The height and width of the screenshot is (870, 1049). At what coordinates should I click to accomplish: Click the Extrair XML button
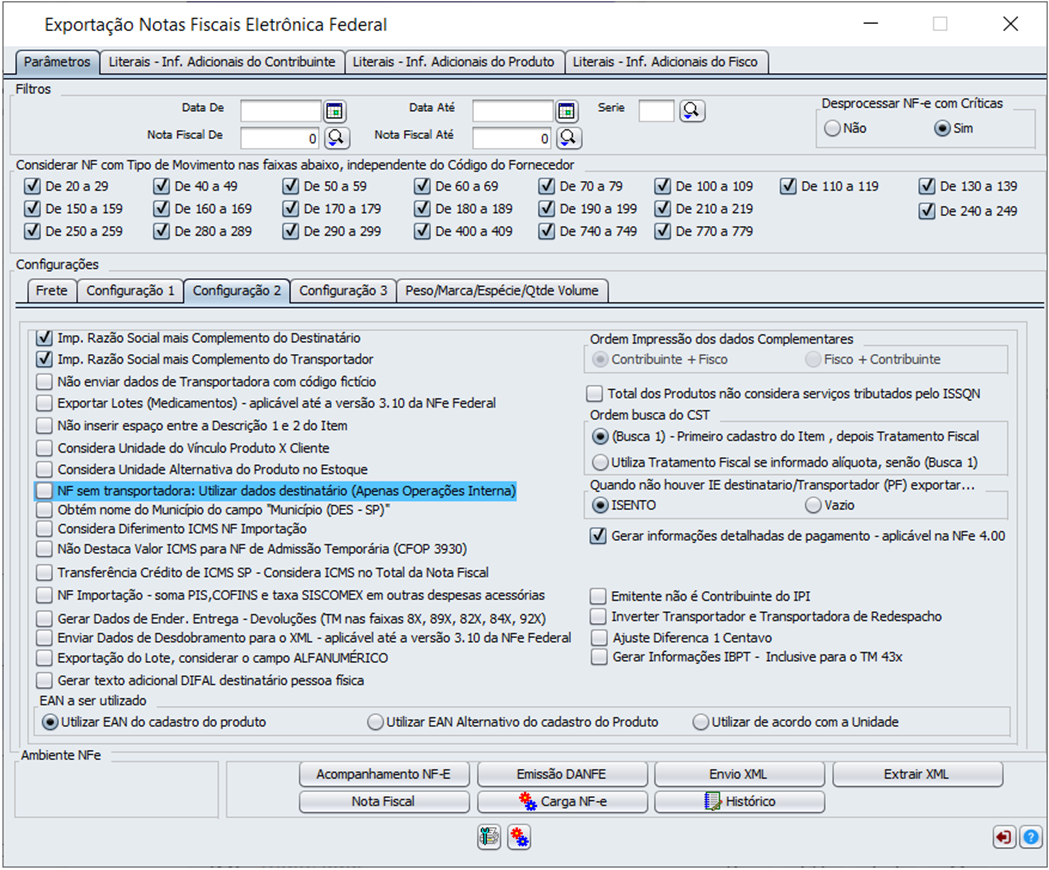point(917,774)
